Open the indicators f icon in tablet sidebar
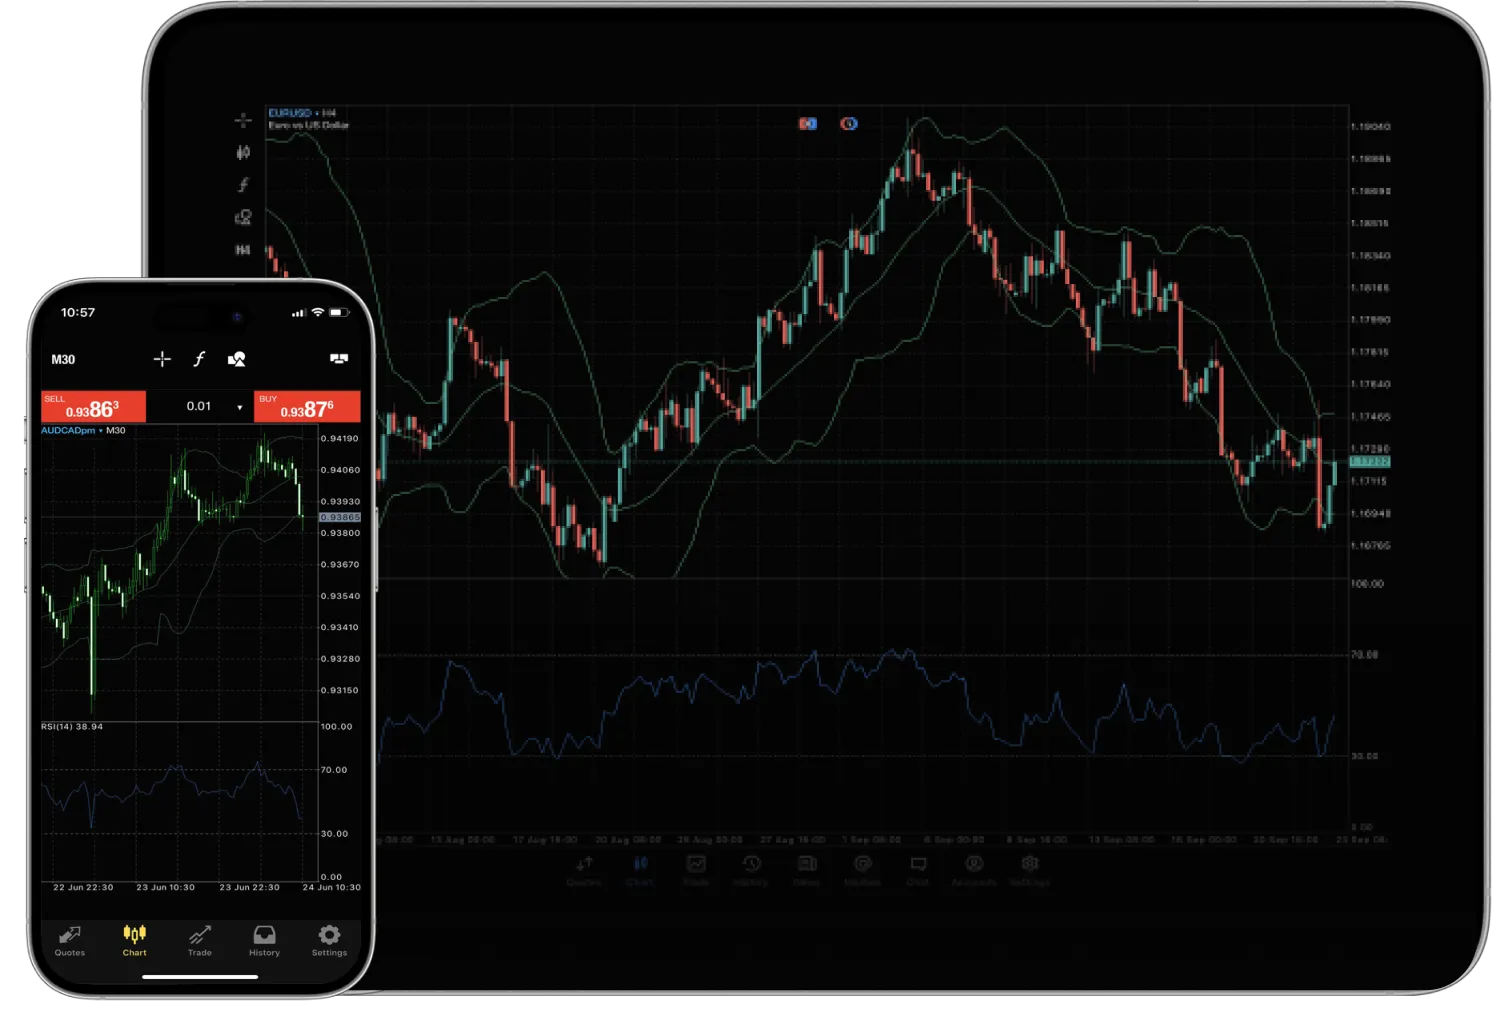Image resolution: width=1492 pixels, height=1026 pixels. (243, 185)
